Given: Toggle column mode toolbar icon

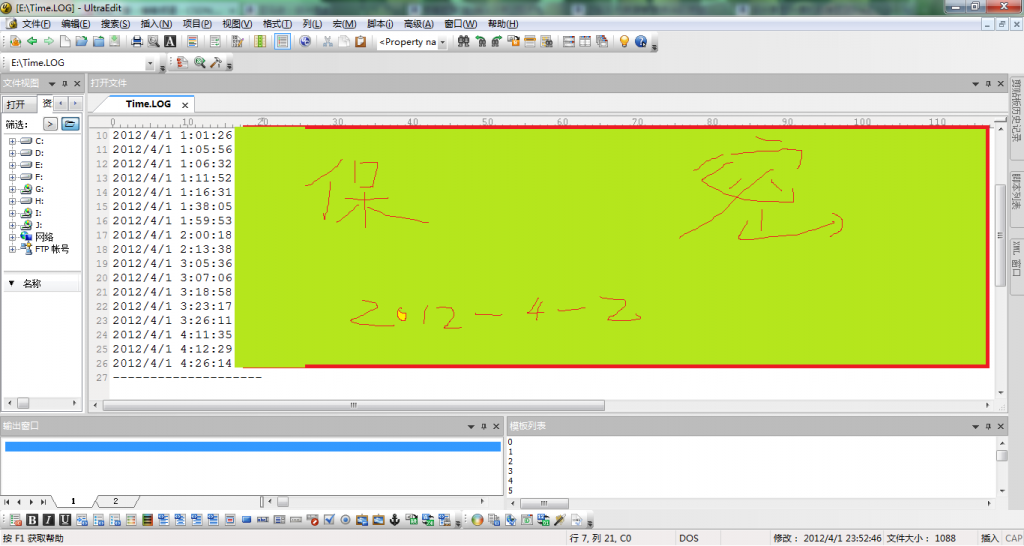Looking at the screenshot, I should tap(260, 41).
